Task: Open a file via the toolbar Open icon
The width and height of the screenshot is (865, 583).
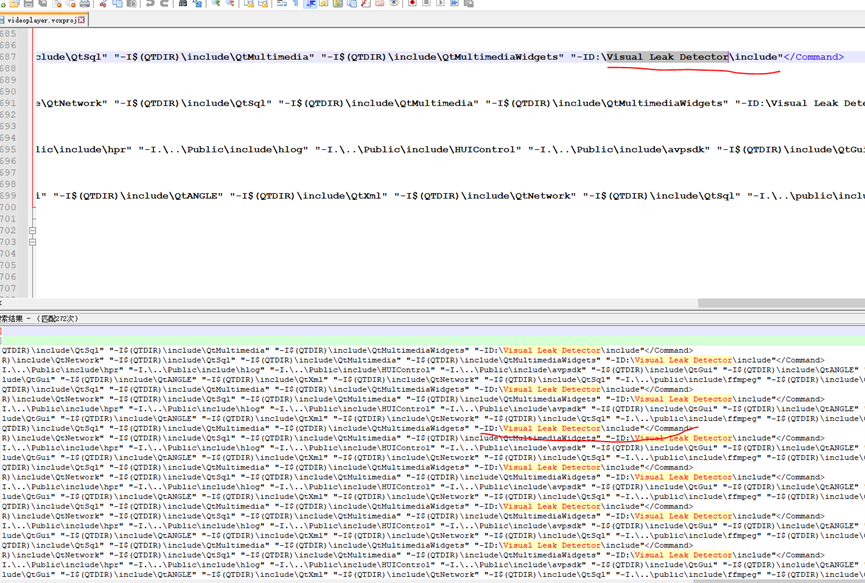Action: [x=14, y=3]
